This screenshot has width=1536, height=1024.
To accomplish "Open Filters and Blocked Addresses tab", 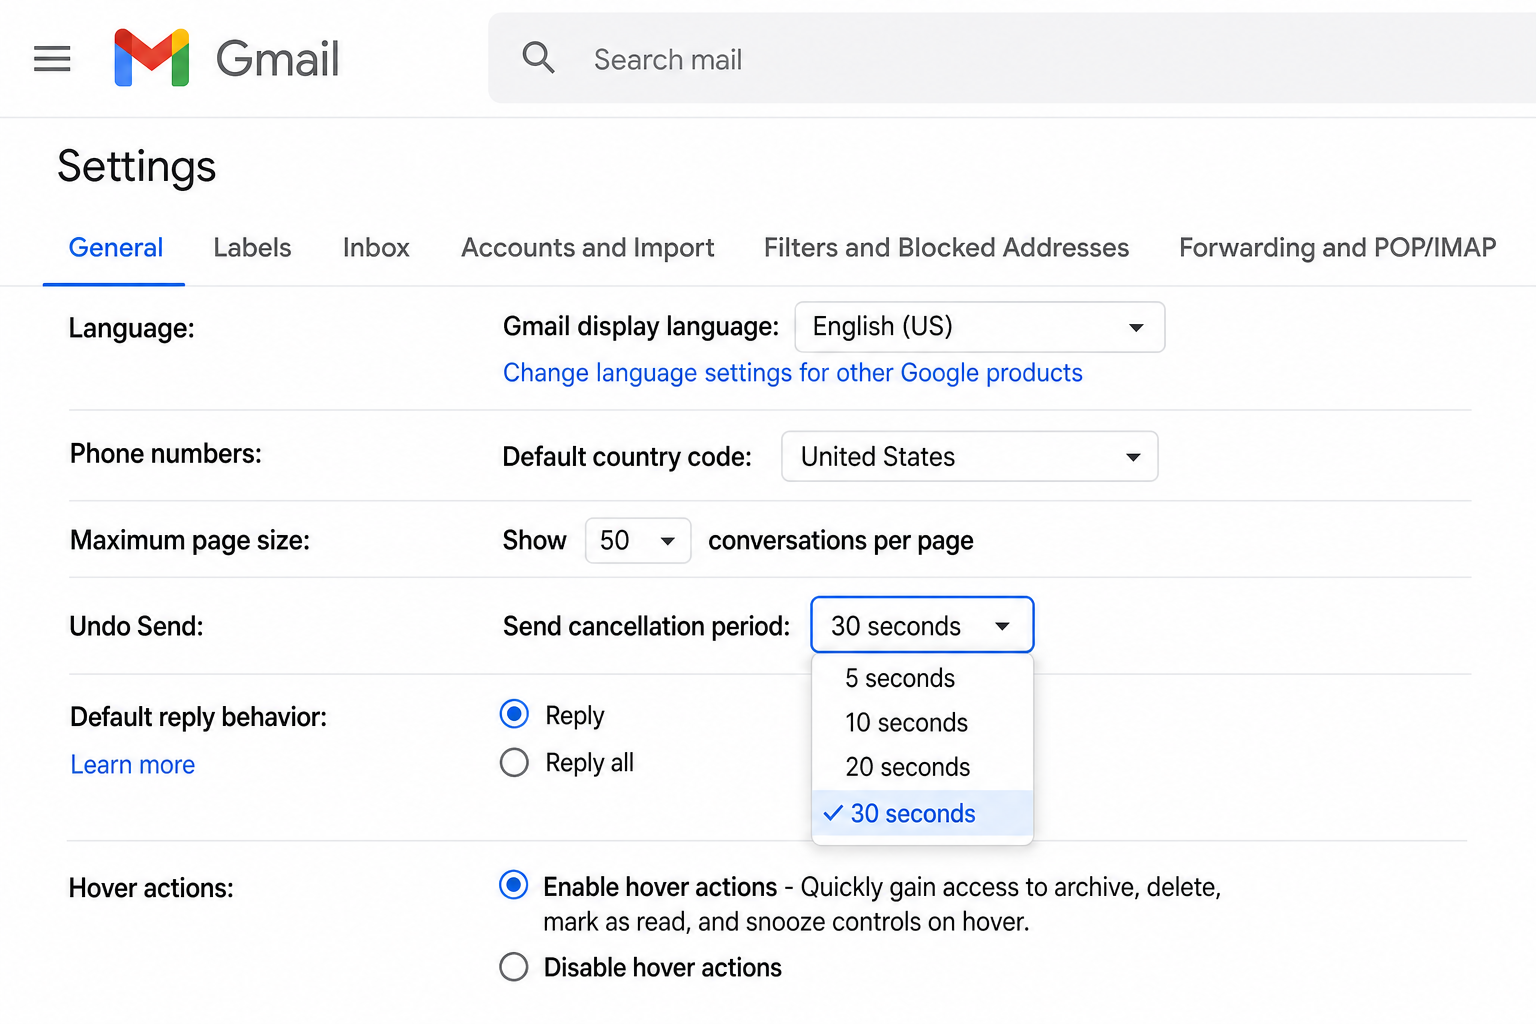I will coord(946,248).
